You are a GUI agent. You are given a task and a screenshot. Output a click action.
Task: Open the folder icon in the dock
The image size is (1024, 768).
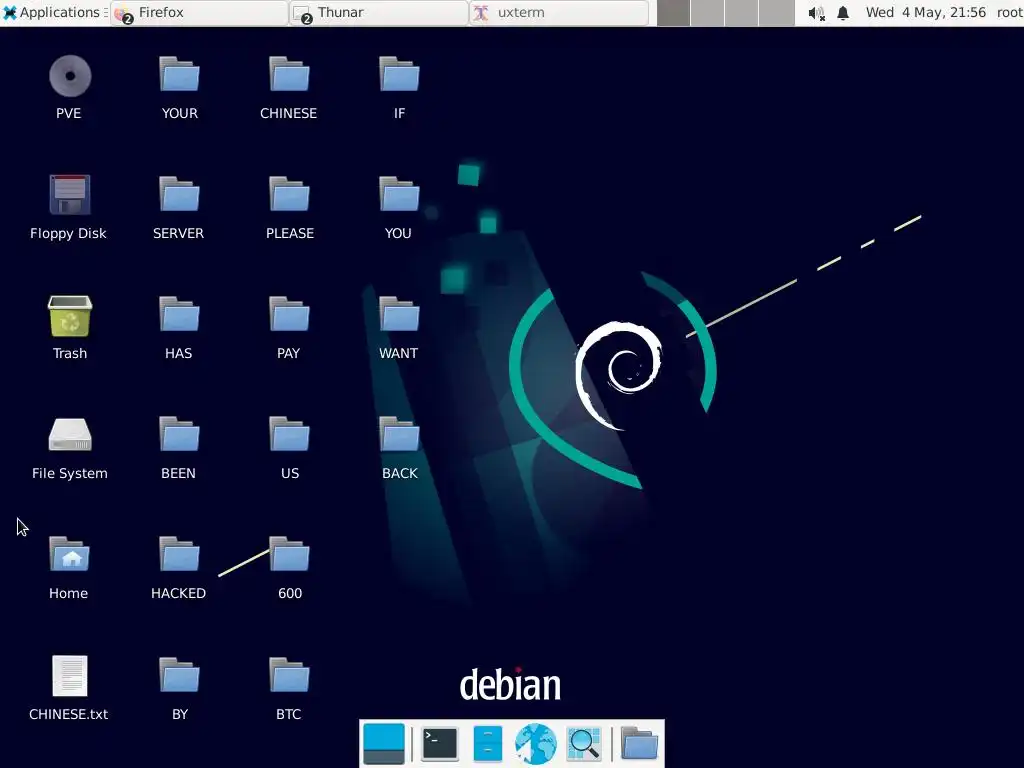tap(639, 744)
